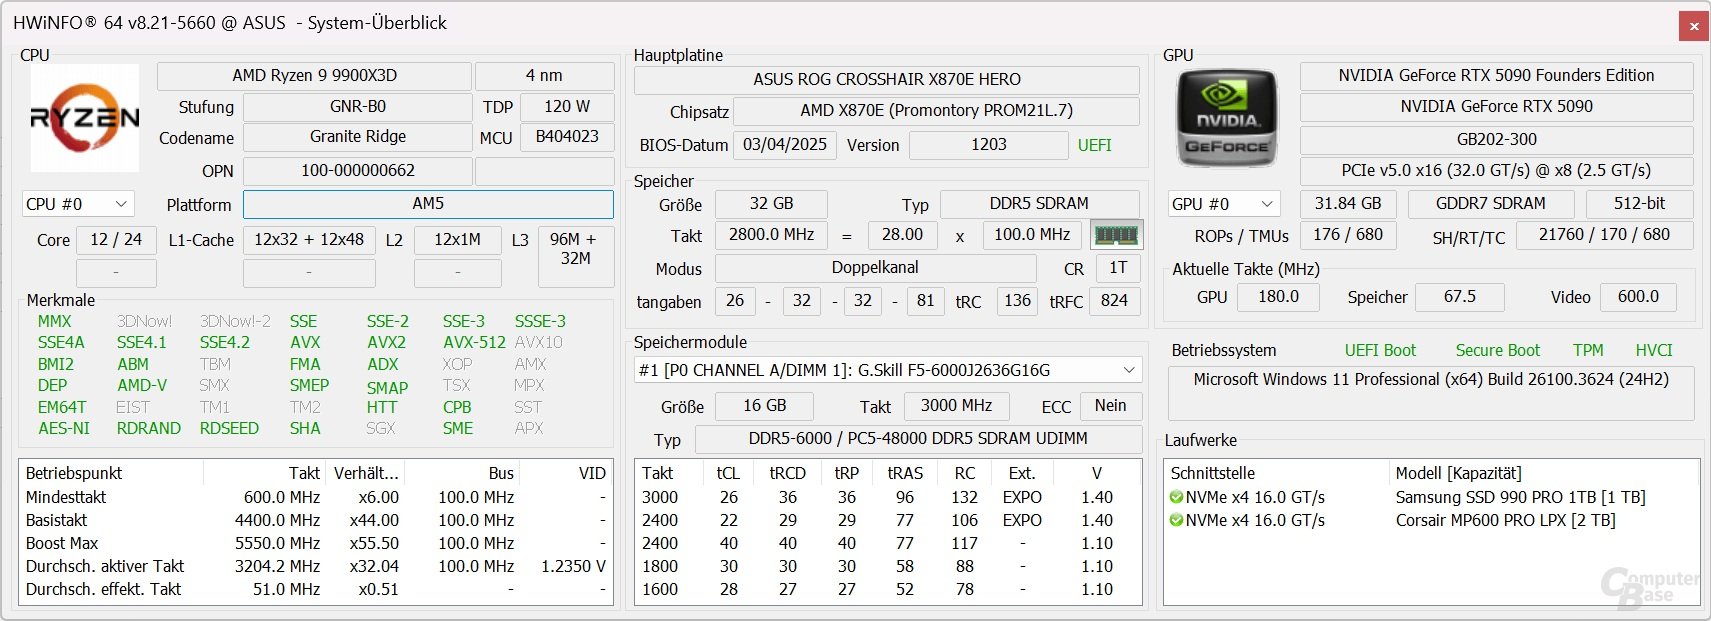Click the UEFI label next to BIOS version
This screenshot has width=1711, height=621.
(x=1095, y=145)
